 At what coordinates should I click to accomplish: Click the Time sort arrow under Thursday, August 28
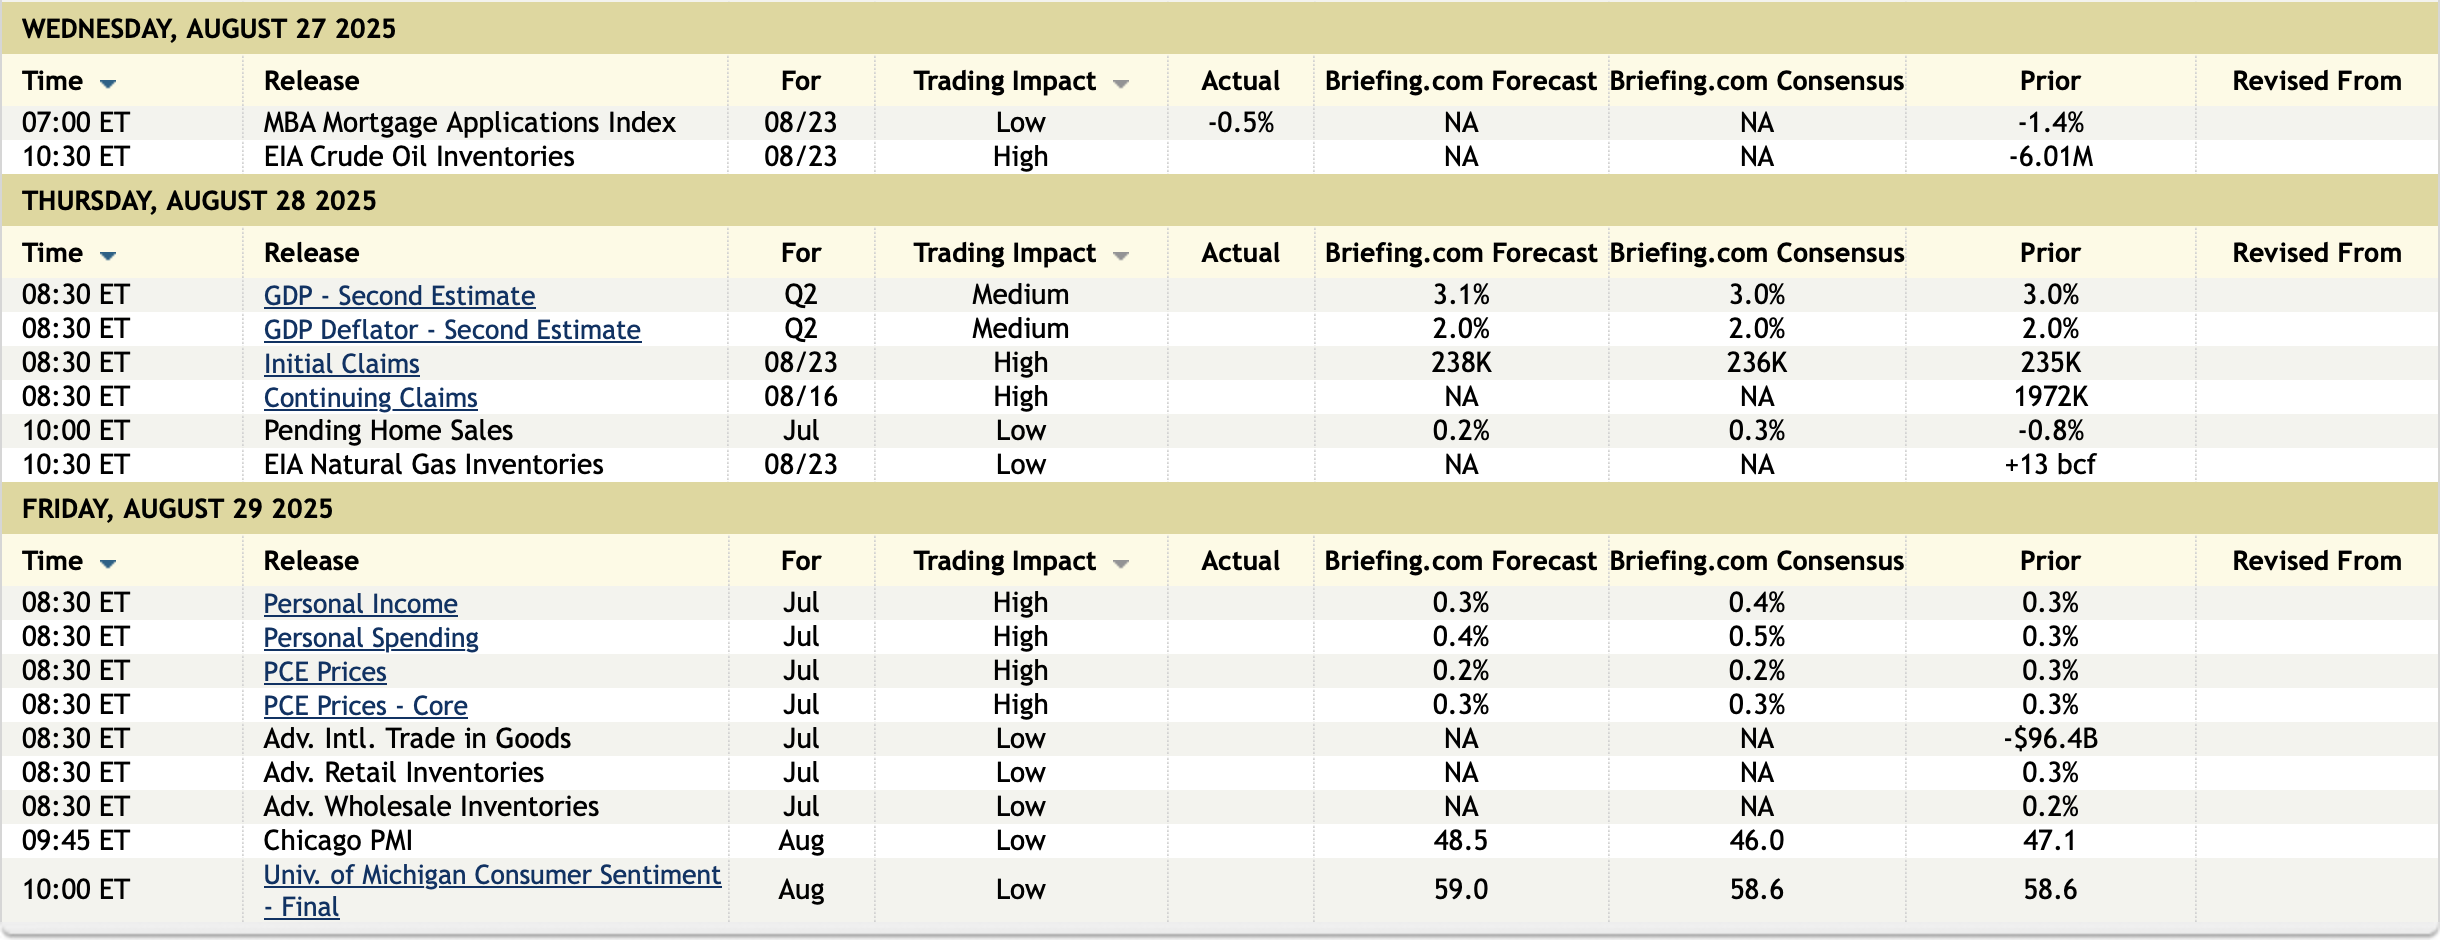108,256
